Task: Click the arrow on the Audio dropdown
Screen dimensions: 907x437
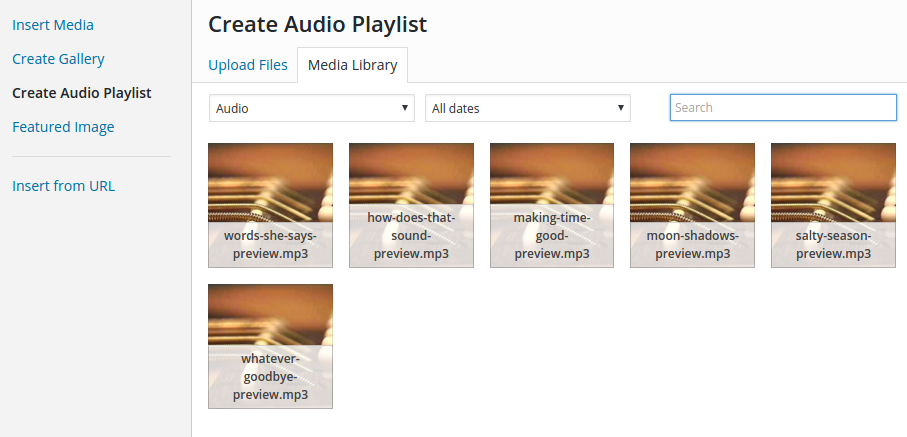Action: [405, 108]
